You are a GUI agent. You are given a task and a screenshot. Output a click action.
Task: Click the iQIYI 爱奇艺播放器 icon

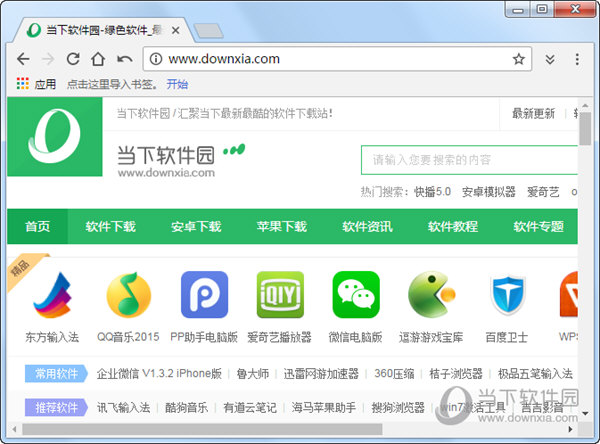click(x=280, y=295)
